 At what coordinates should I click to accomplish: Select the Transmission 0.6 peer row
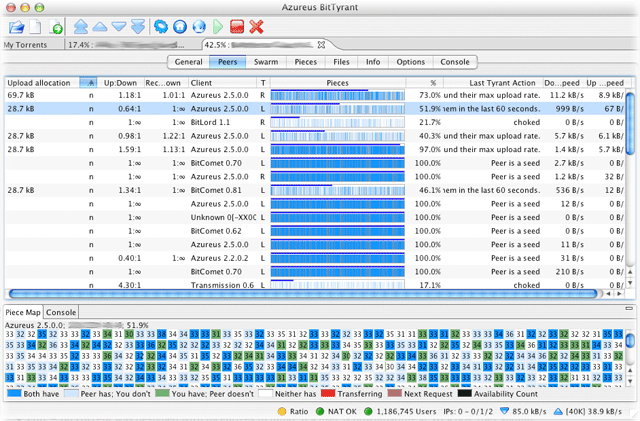[314, 285]
